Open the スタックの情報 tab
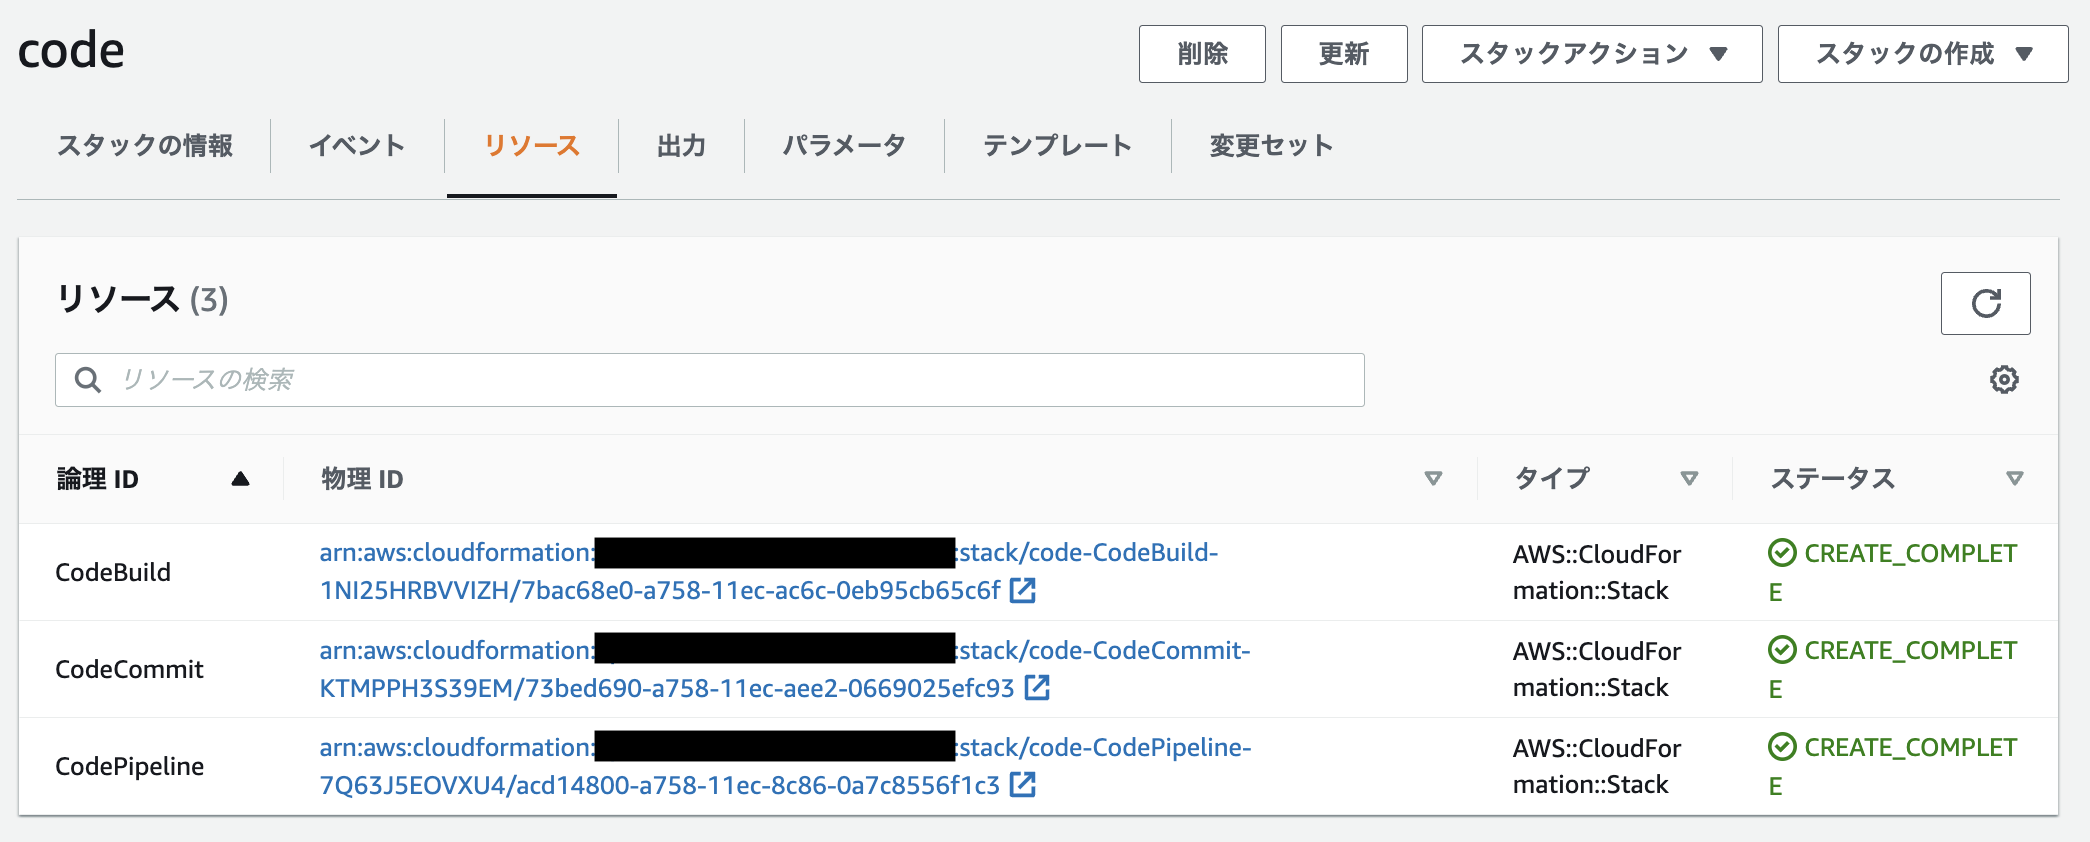The height and width of the screenshot is (842, 2090). 145,146
